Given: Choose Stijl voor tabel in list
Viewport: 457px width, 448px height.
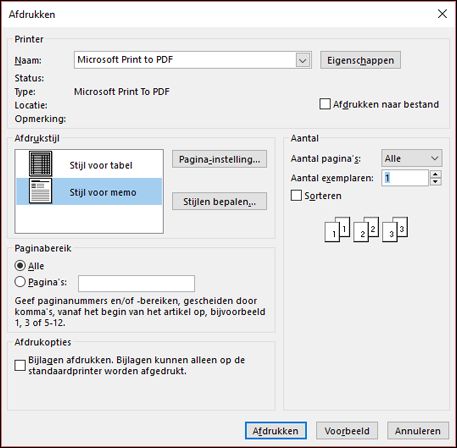Looking at the screenshot, I should pos(89,164).
